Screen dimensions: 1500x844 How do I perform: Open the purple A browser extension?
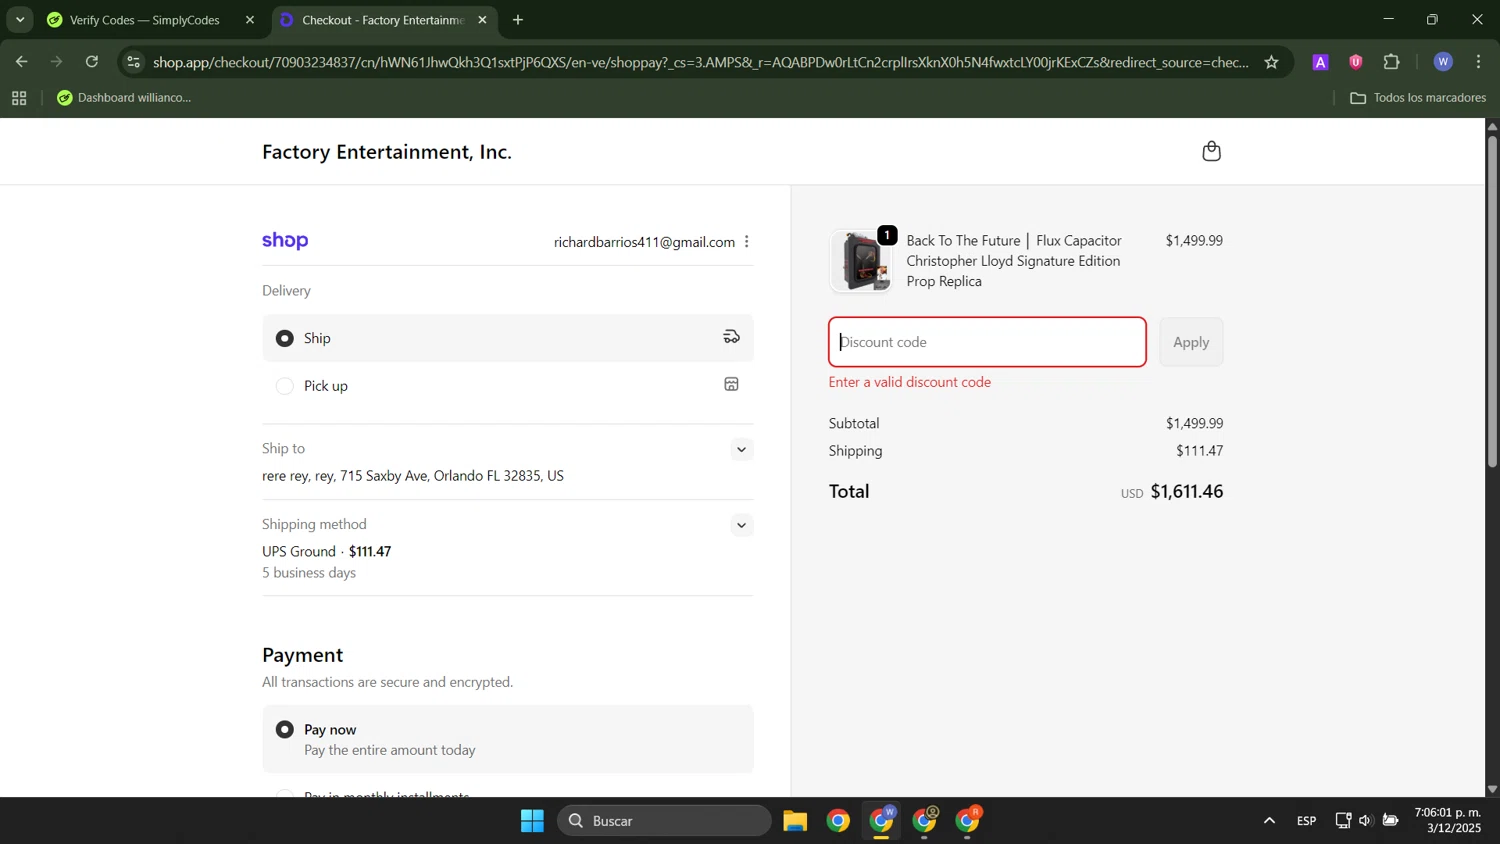(x=1320, y=62)
